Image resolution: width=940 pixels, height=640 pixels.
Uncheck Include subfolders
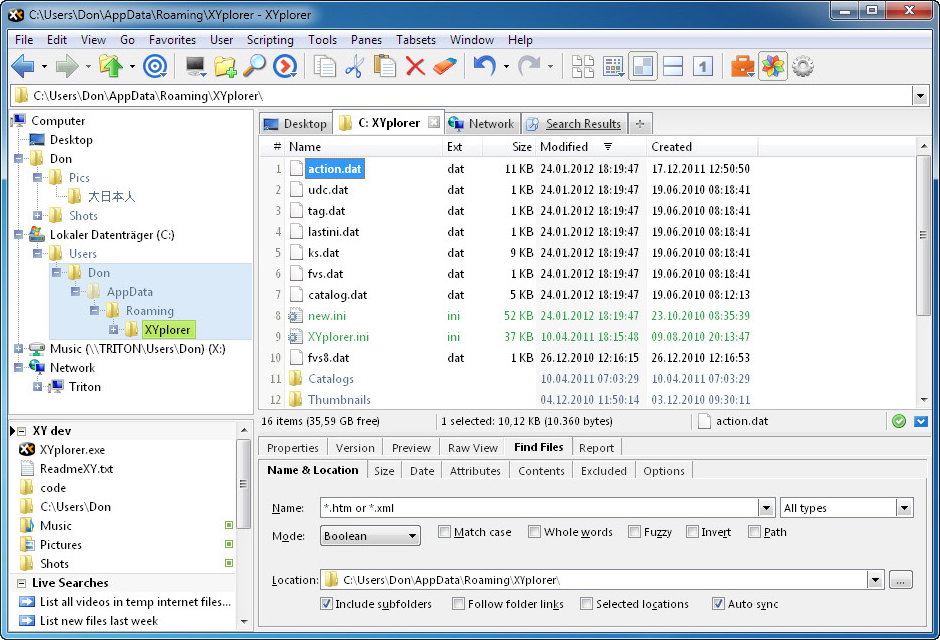pyautogui.click(x=326, y=603)
